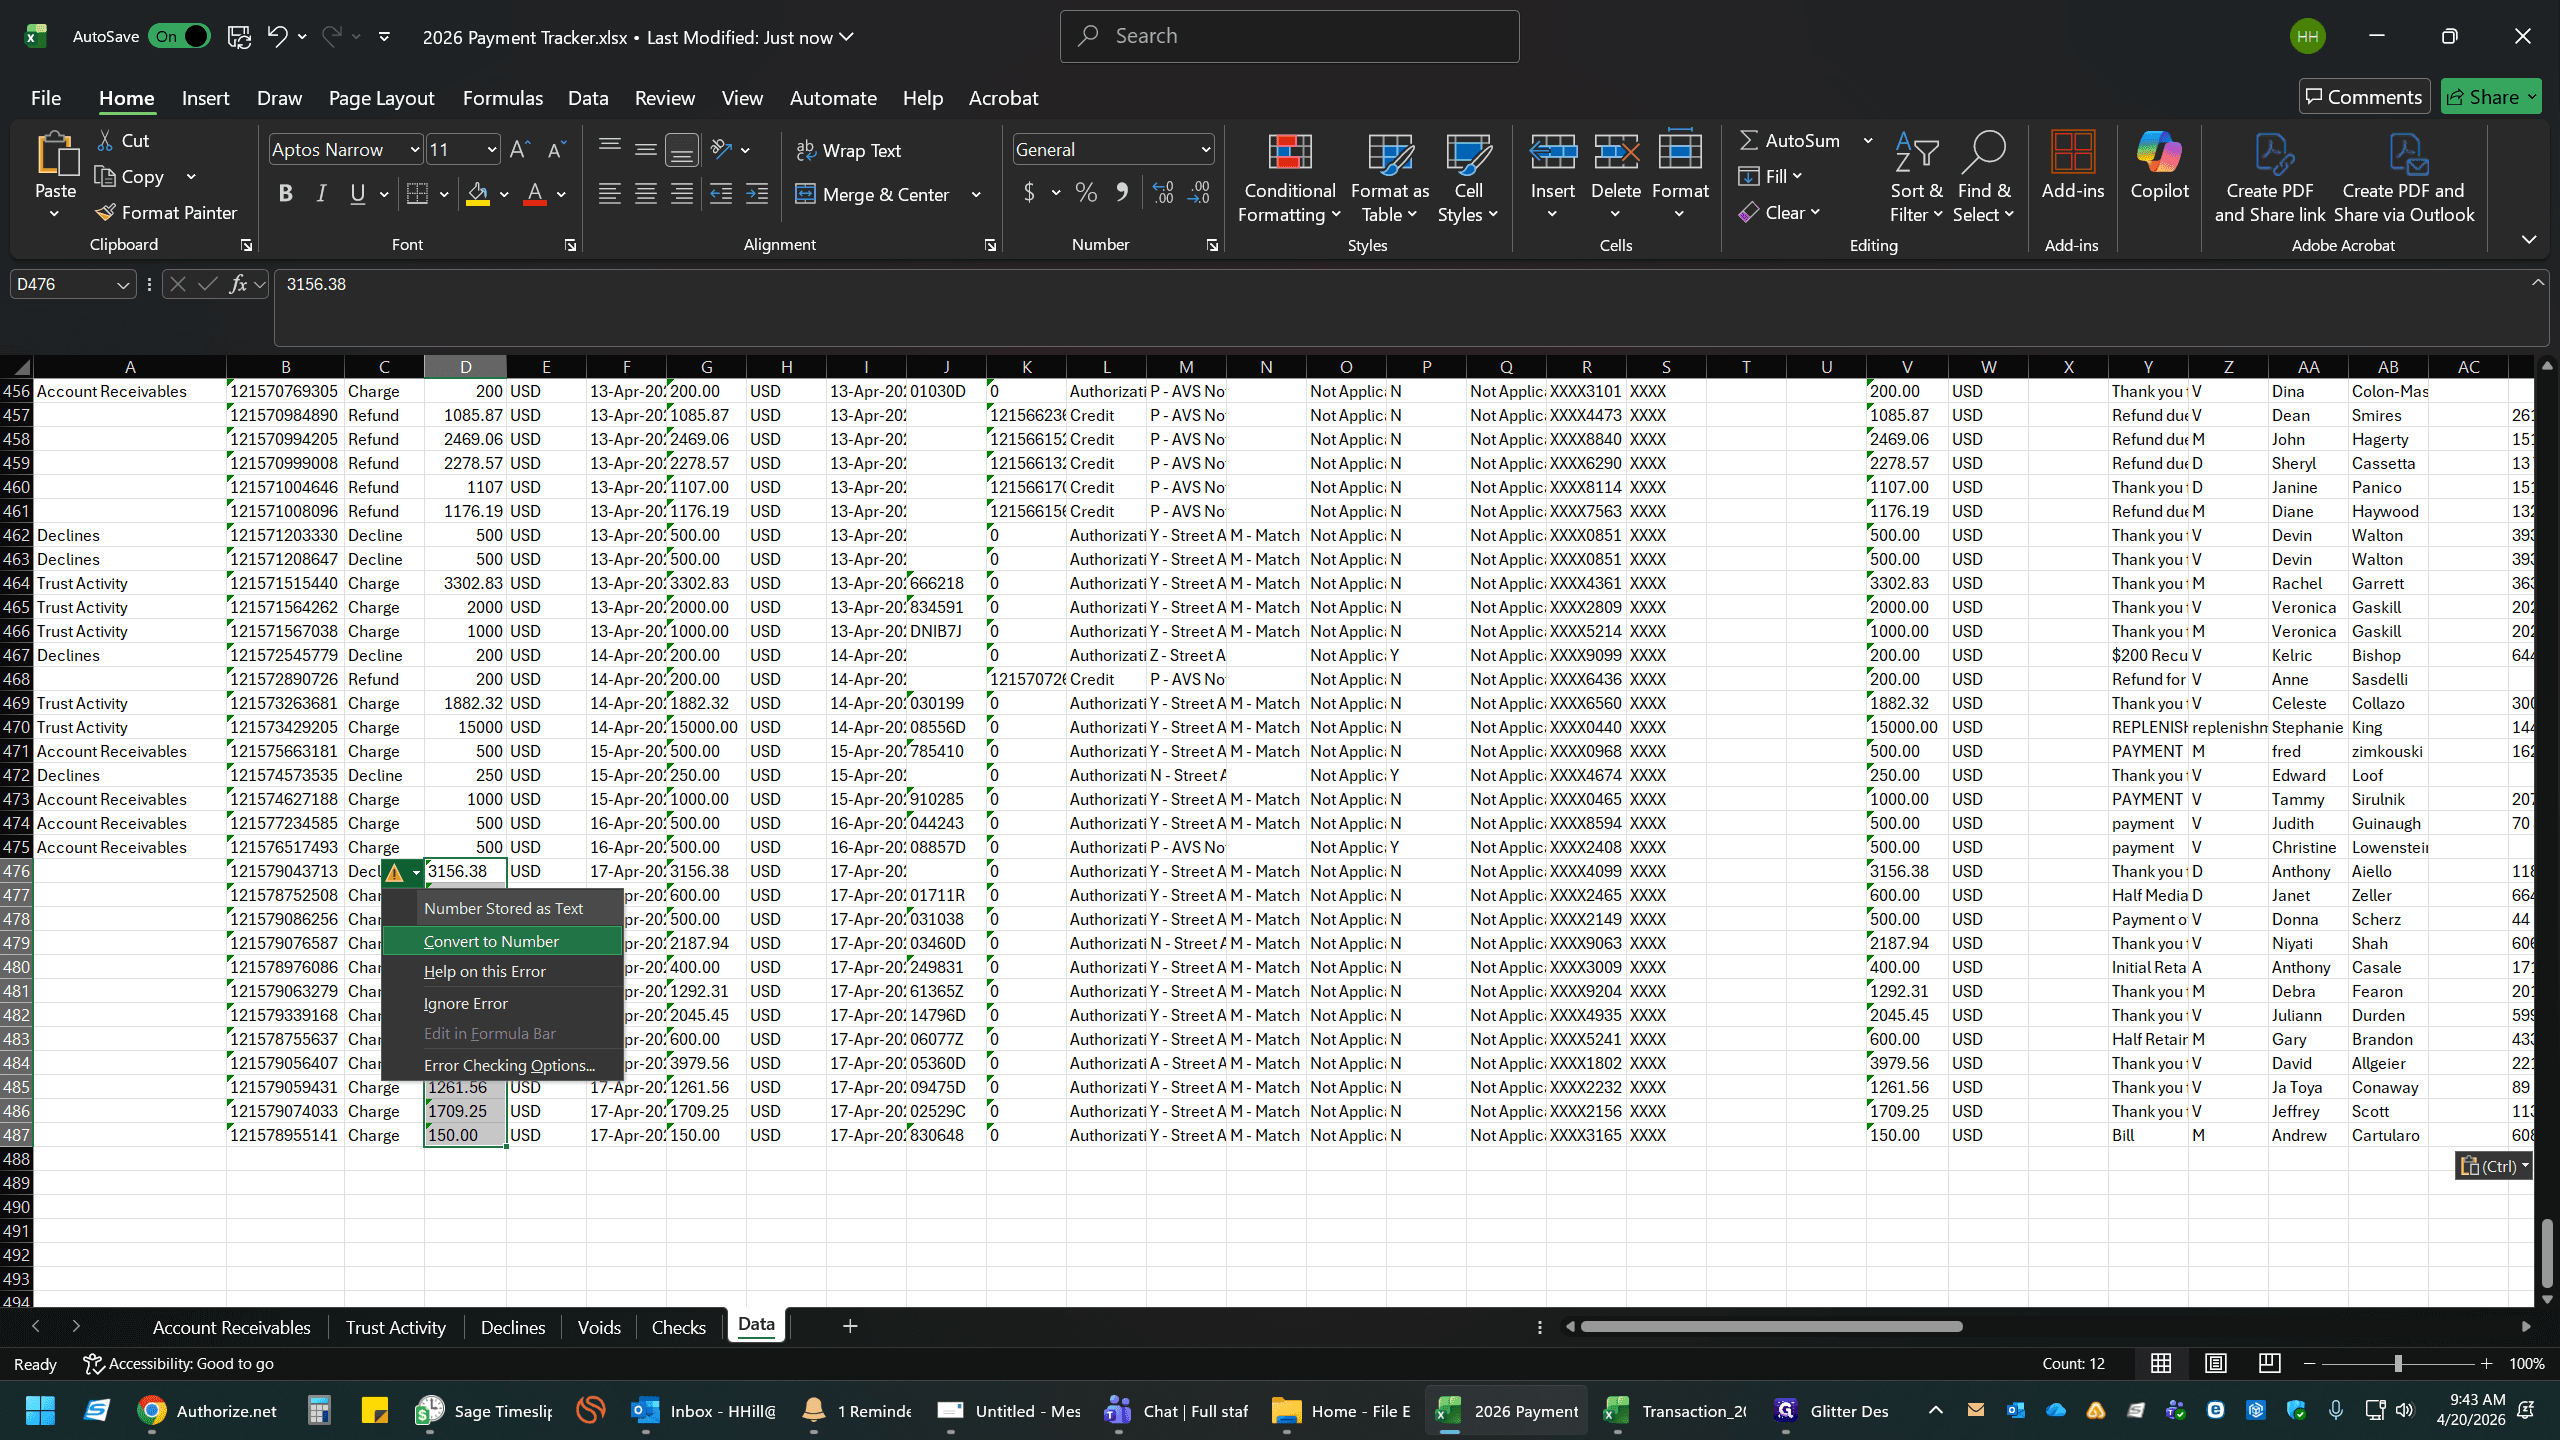Open the Comments pane button
The width and height of the screenshot is (2560, 1440).
click(x=2364, y=97)
